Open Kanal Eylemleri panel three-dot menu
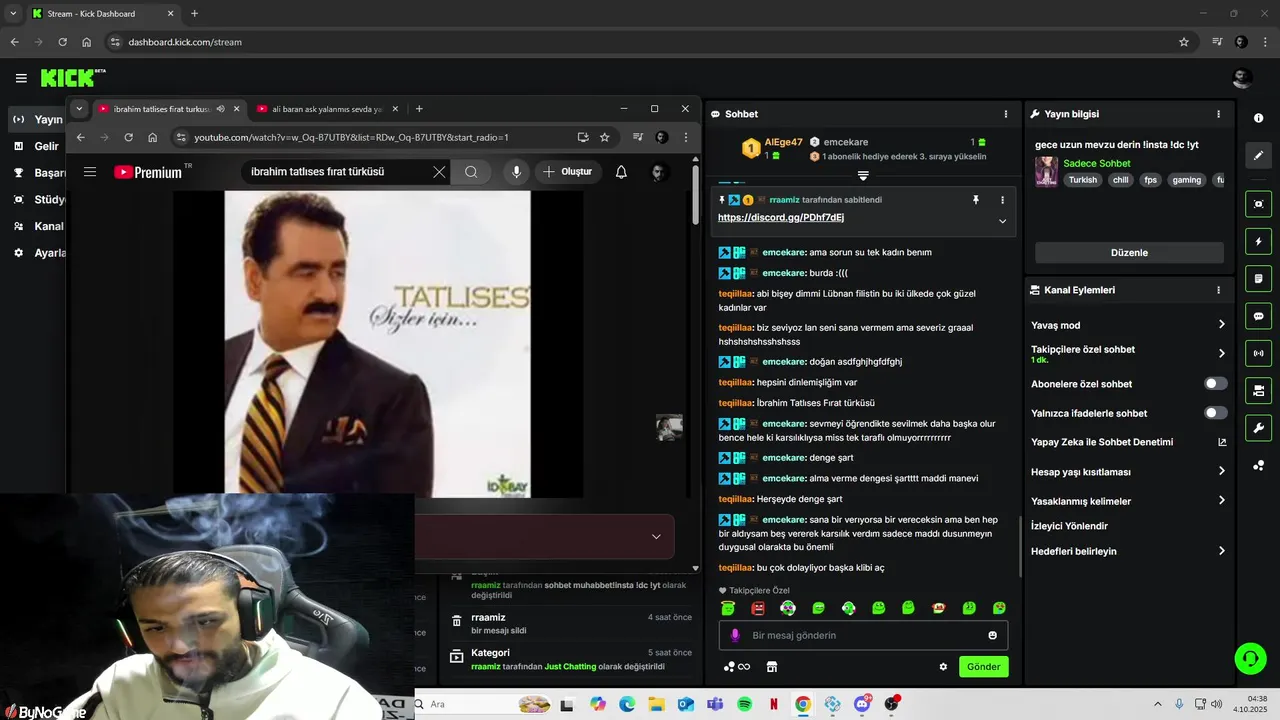 [x=1218, y=290]
